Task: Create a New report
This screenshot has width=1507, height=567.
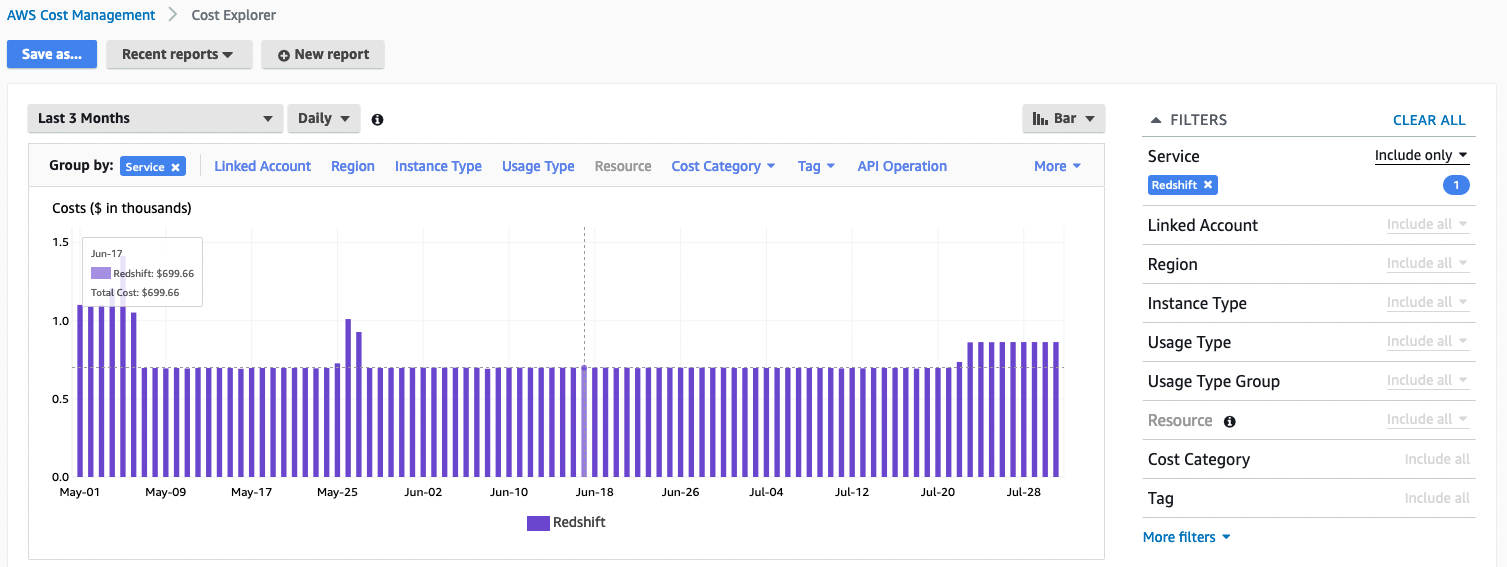Action: (x=323, y=54)
